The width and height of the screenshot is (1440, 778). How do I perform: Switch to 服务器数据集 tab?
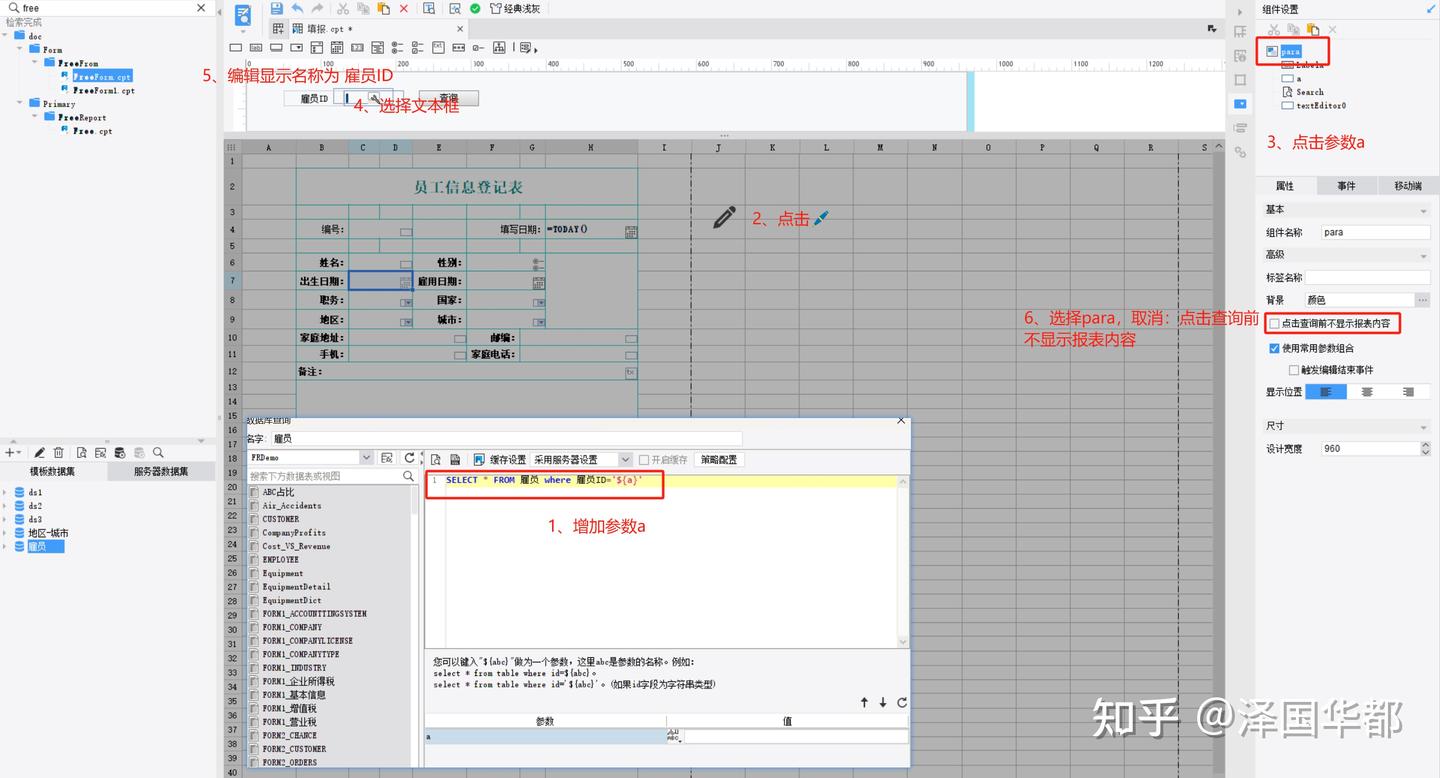tap(161, 472)
